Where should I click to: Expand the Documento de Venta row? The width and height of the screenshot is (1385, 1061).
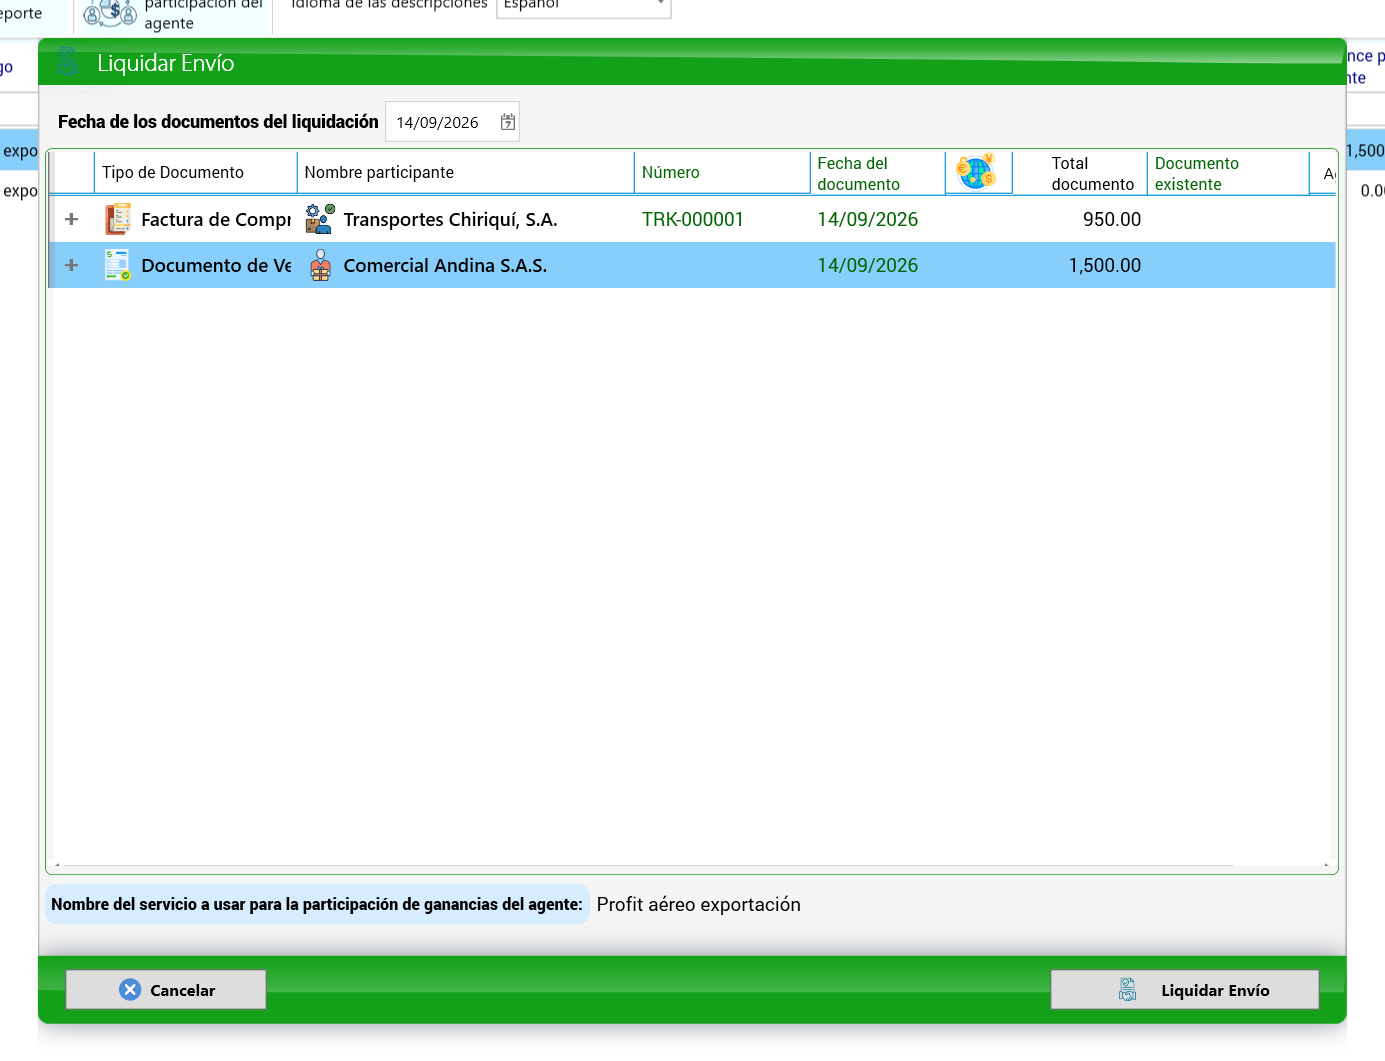pyautogui.click(x=71, y=265)
